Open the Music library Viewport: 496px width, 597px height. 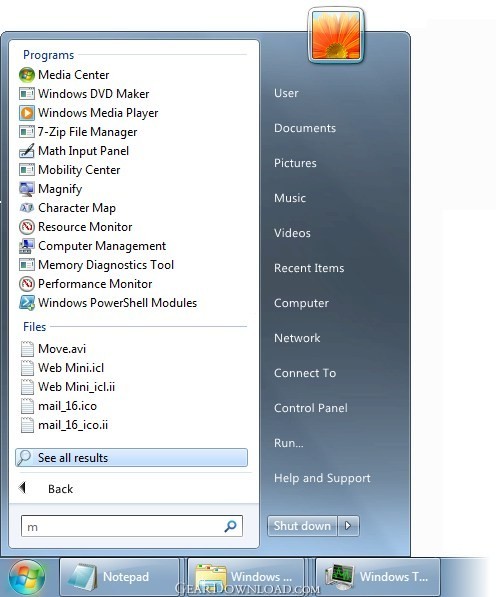coord(290,198)
